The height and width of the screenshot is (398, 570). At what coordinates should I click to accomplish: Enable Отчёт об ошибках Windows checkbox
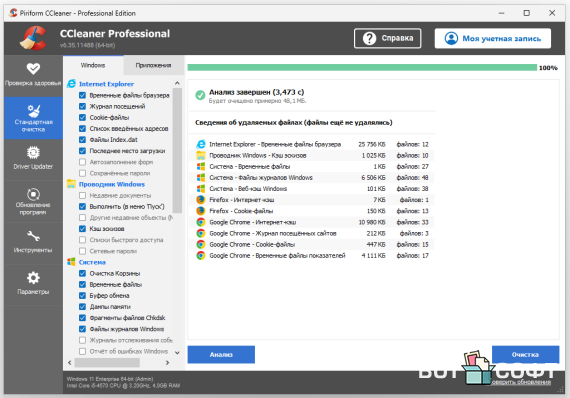(83, 351)
